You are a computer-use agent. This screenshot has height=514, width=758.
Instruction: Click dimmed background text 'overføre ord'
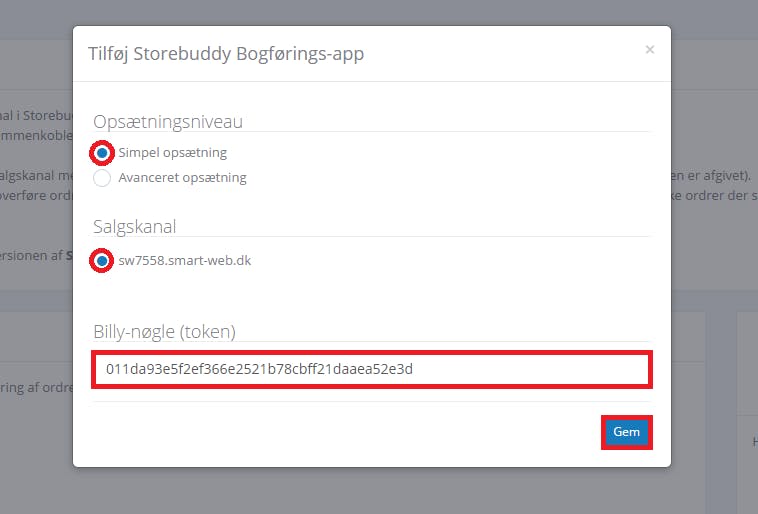tap(36, 195)
